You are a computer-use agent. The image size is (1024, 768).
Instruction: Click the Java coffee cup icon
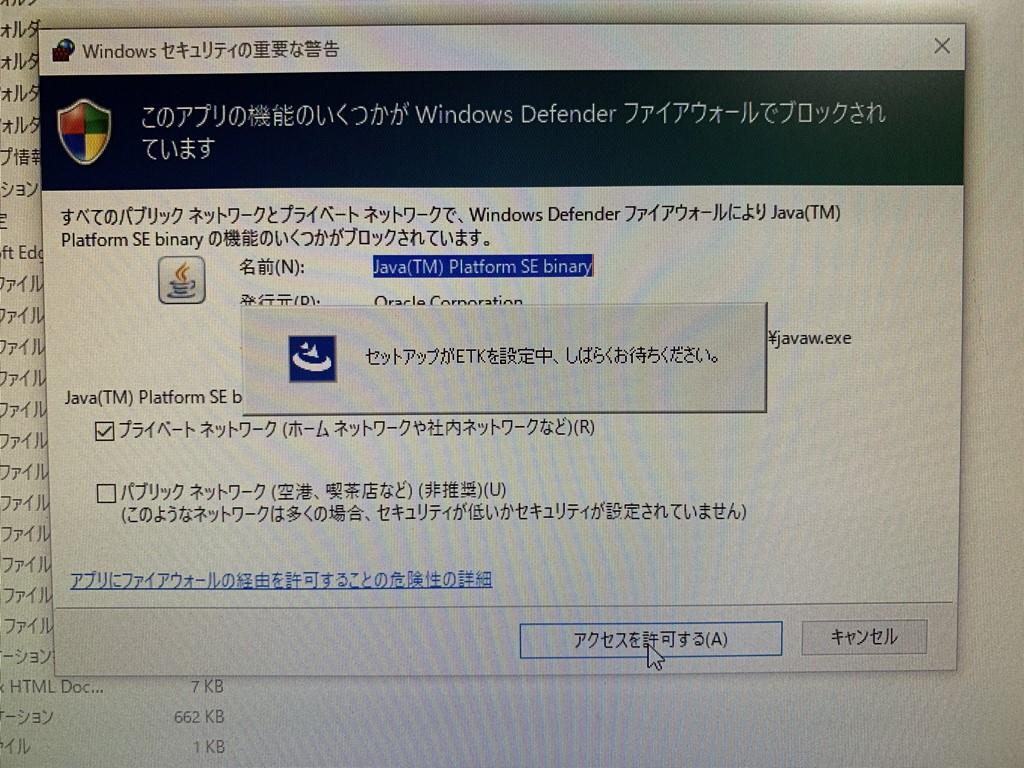182,280
